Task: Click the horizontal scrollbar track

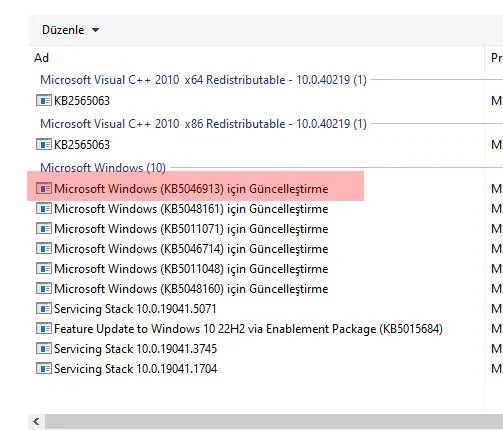Action: click(x=274, y=421)
